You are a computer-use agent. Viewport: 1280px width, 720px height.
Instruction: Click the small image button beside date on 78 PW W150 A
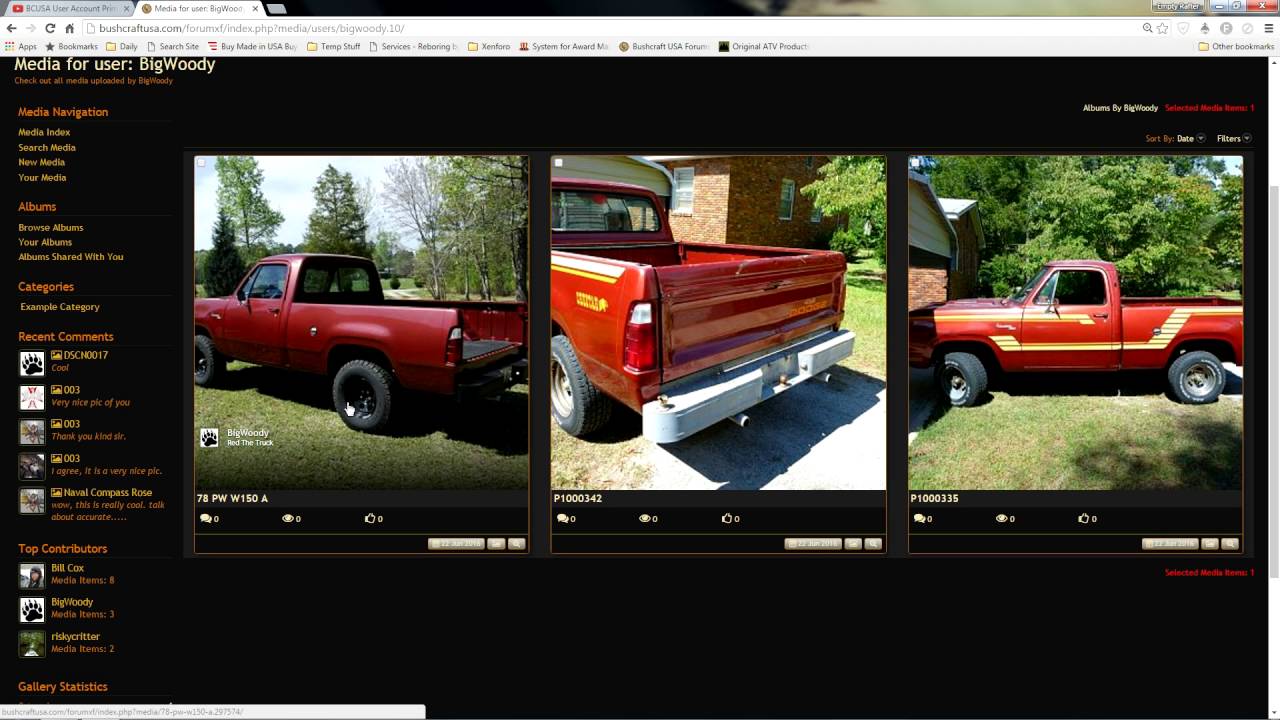[496, 544]
